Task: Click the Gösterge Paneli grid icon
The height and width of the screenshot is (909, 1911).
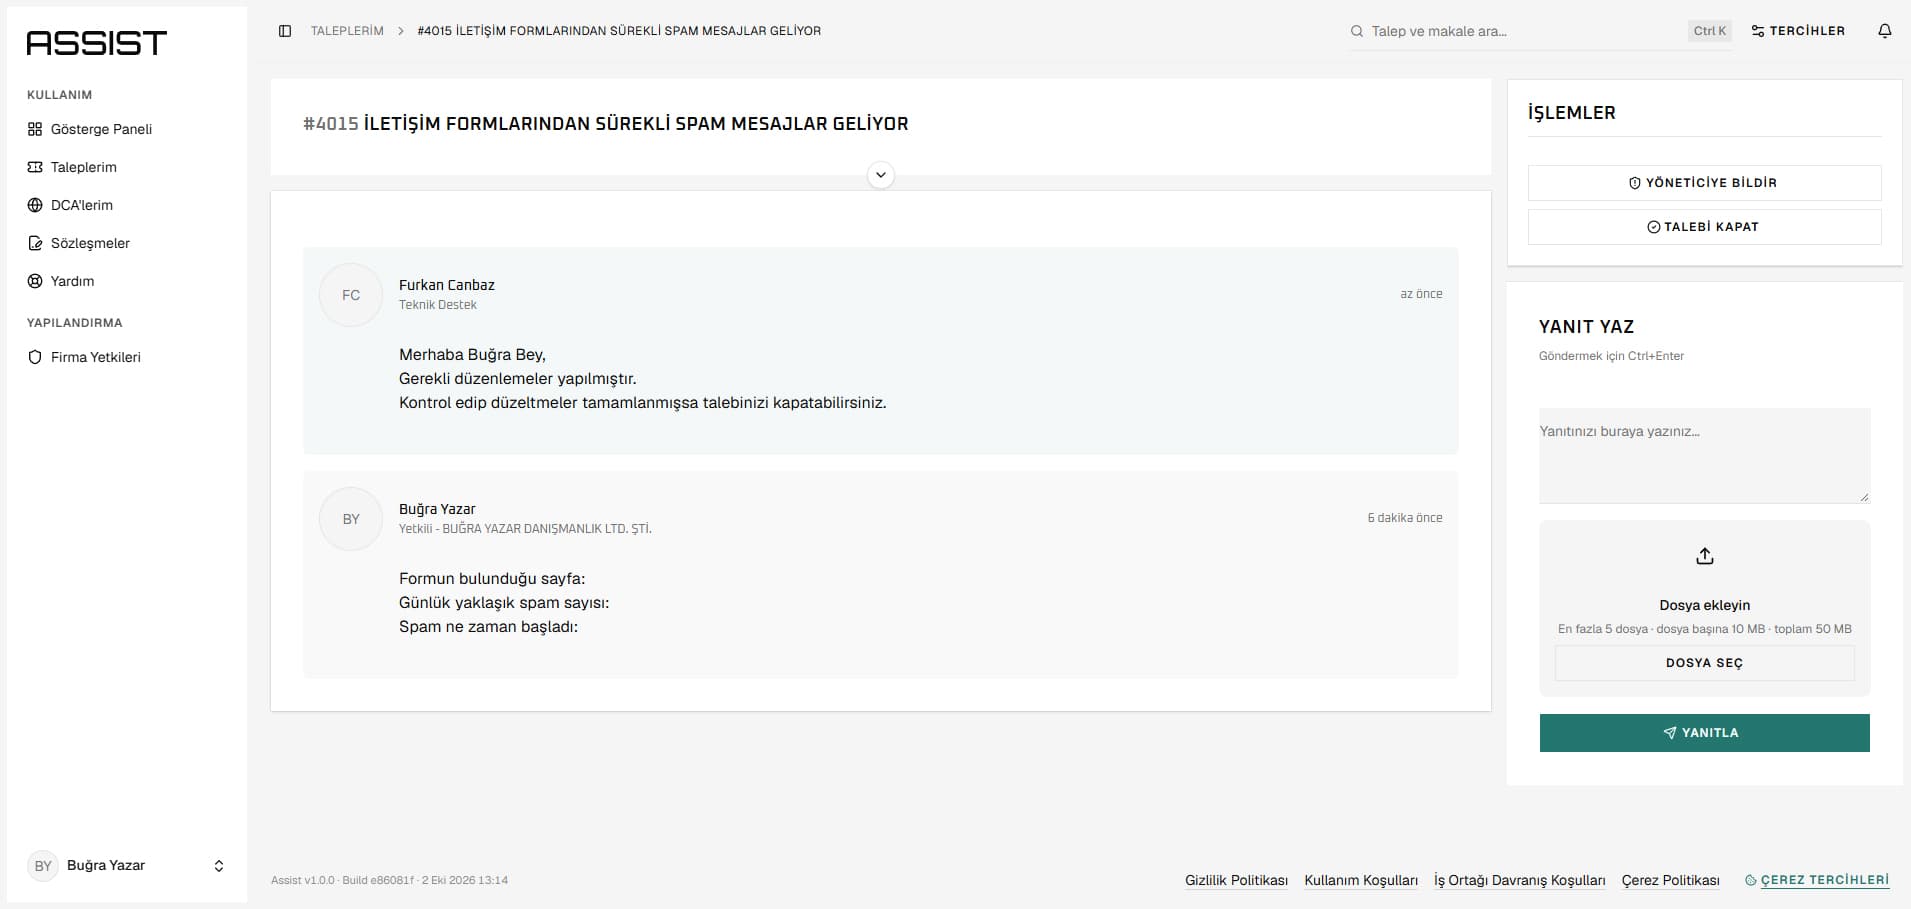Action: [x=35, y=129]
